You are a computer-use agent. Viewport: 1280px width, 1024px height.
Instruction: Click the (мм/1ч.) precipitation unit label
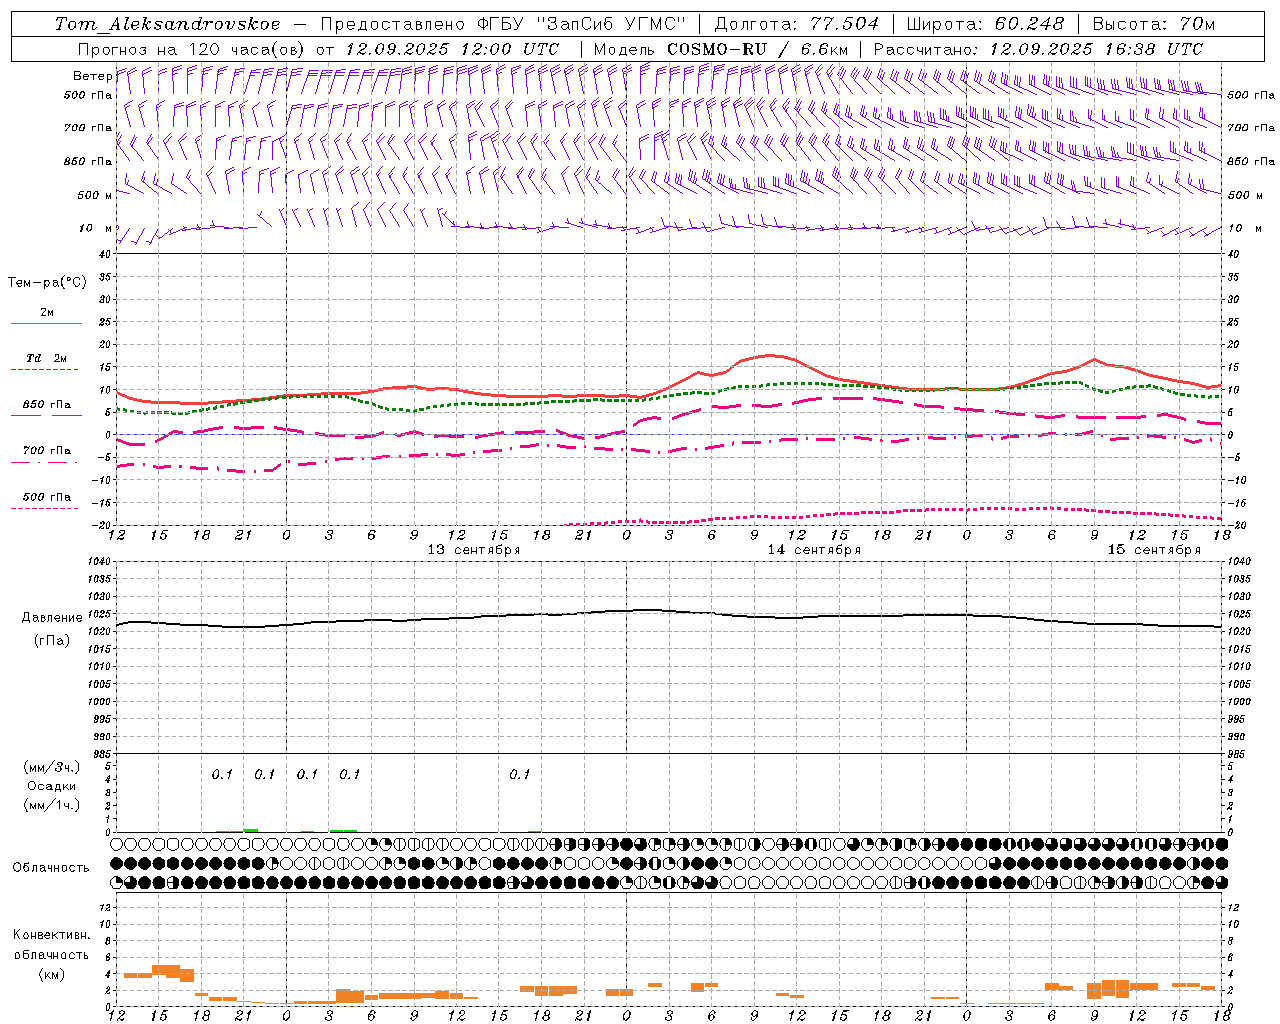point(52,805)
